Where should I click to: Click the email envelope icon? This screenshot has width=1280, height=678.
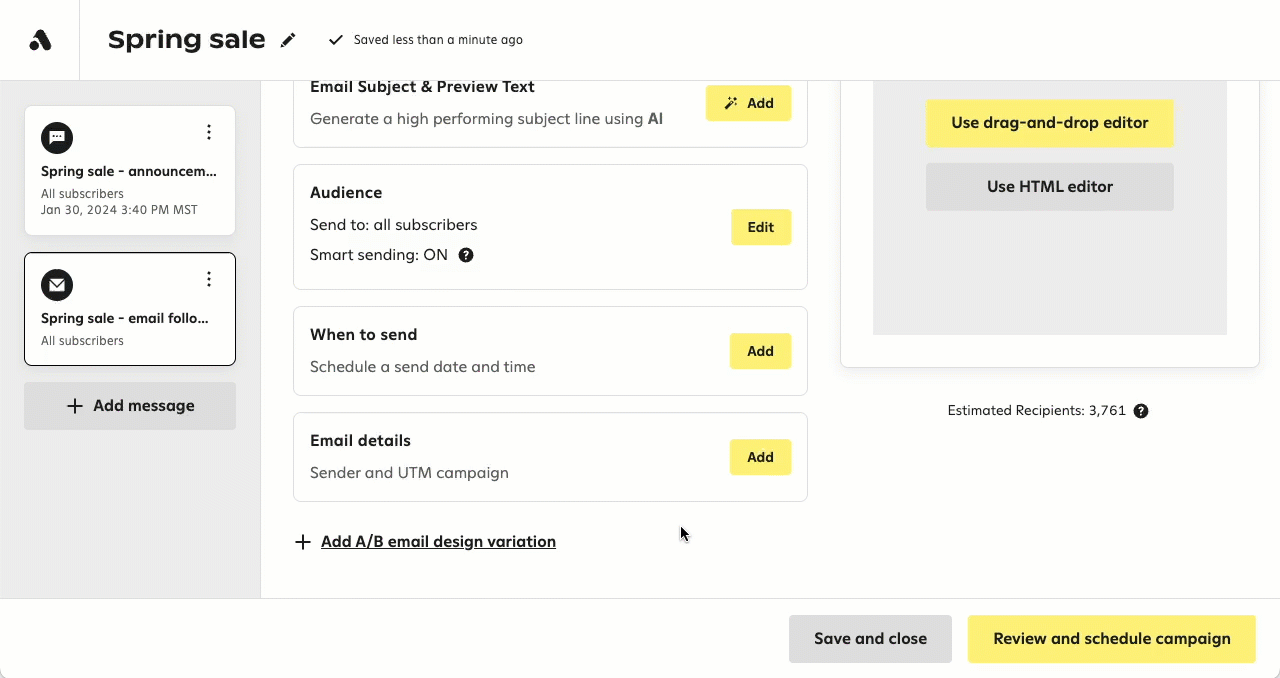pos(56,285)
